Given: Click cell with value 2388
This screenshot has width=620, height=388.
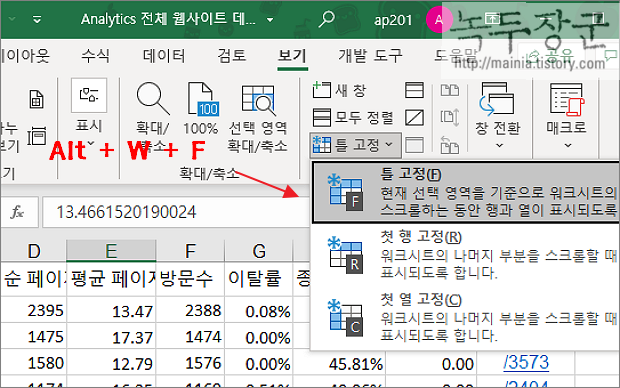Looking at the screenshot, I should click(x=190, y=310).
